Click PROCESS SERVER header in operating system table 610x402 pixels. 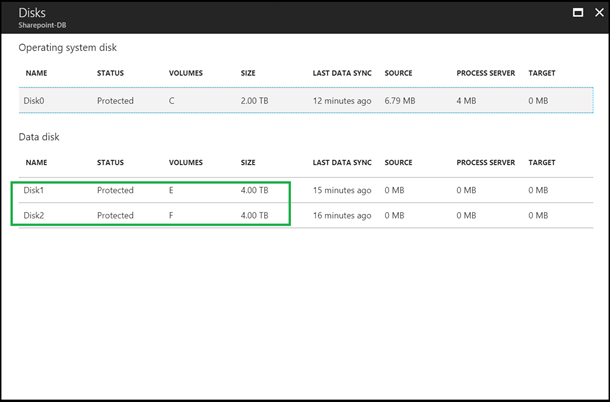point(486,73)
